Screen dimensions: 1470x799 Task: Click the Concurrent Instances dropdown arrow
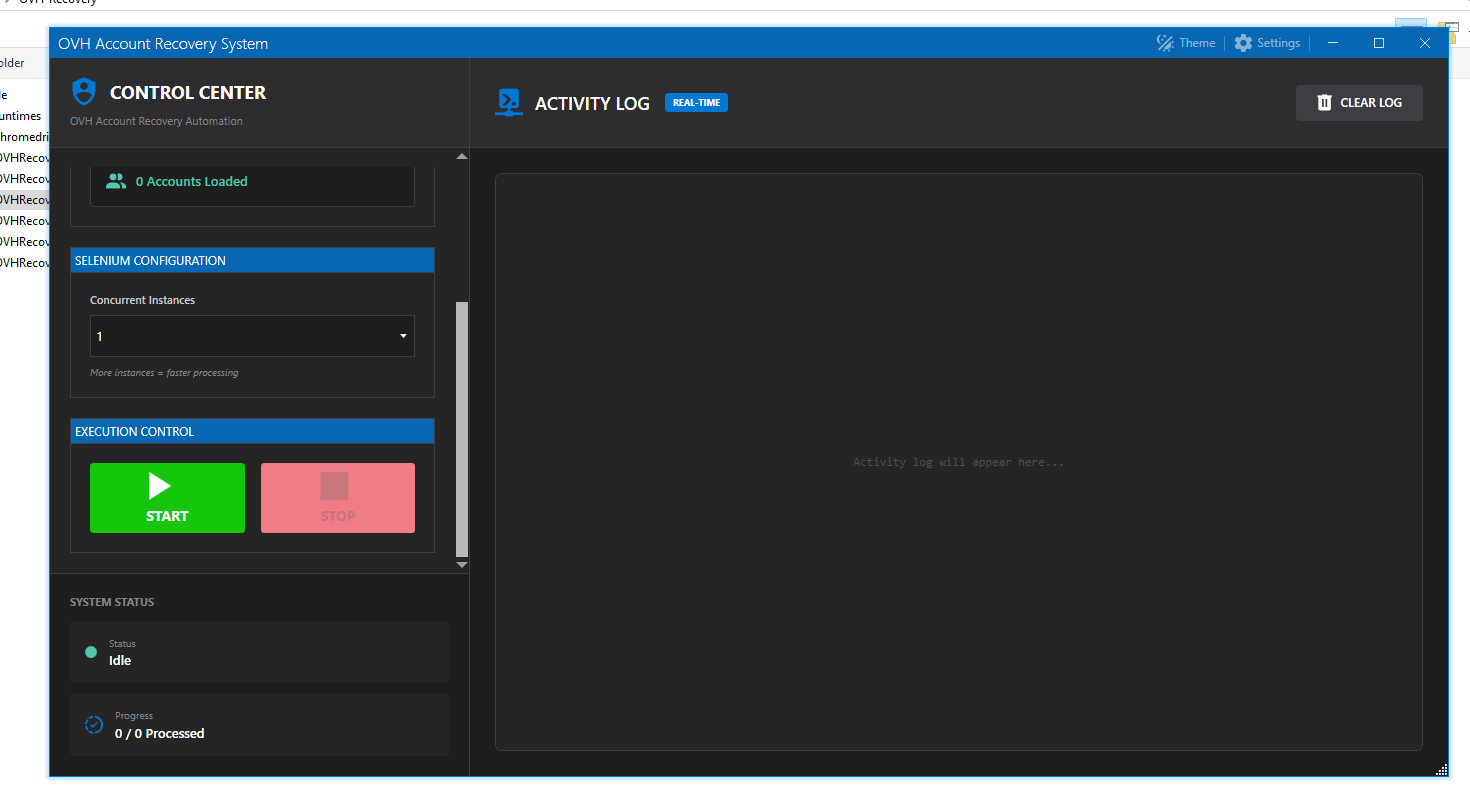point(404,337)
